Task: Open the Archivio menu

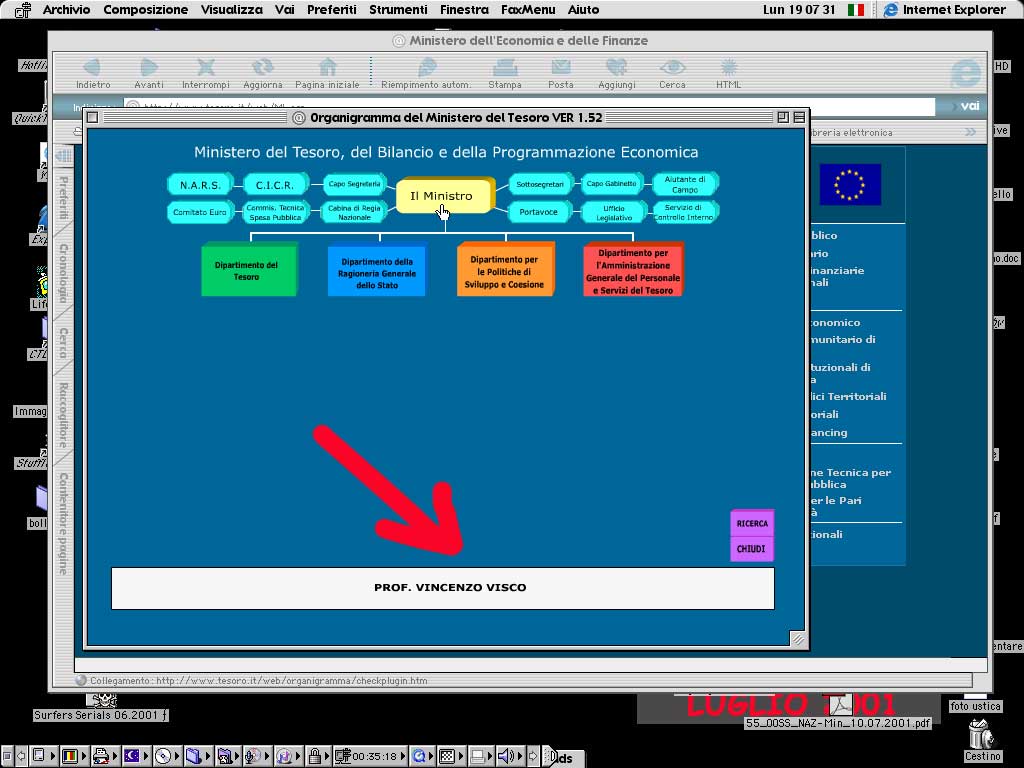Action: (66, 10)
